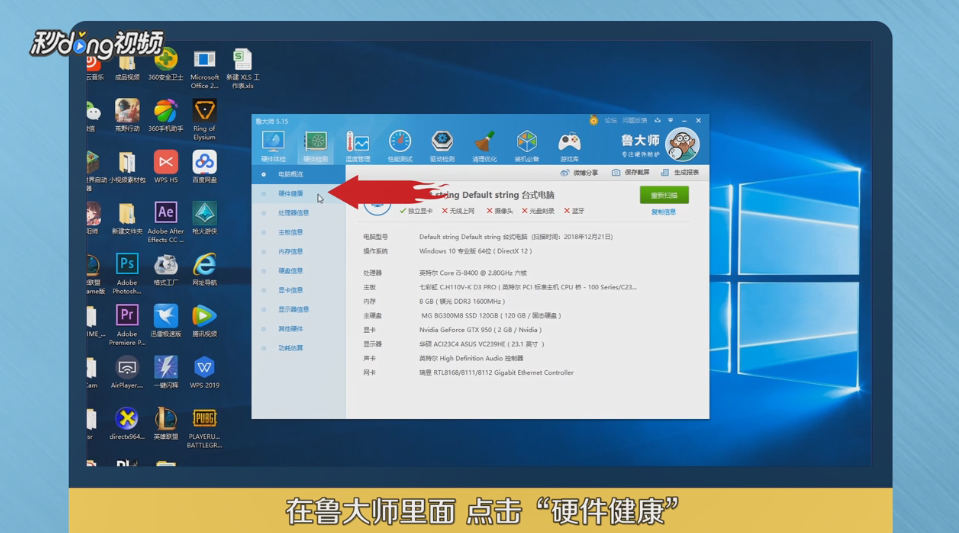Viewport: 959px width, 533px height.
Task: Open directx964 desktop icon
Action: (x=127, y=424)
